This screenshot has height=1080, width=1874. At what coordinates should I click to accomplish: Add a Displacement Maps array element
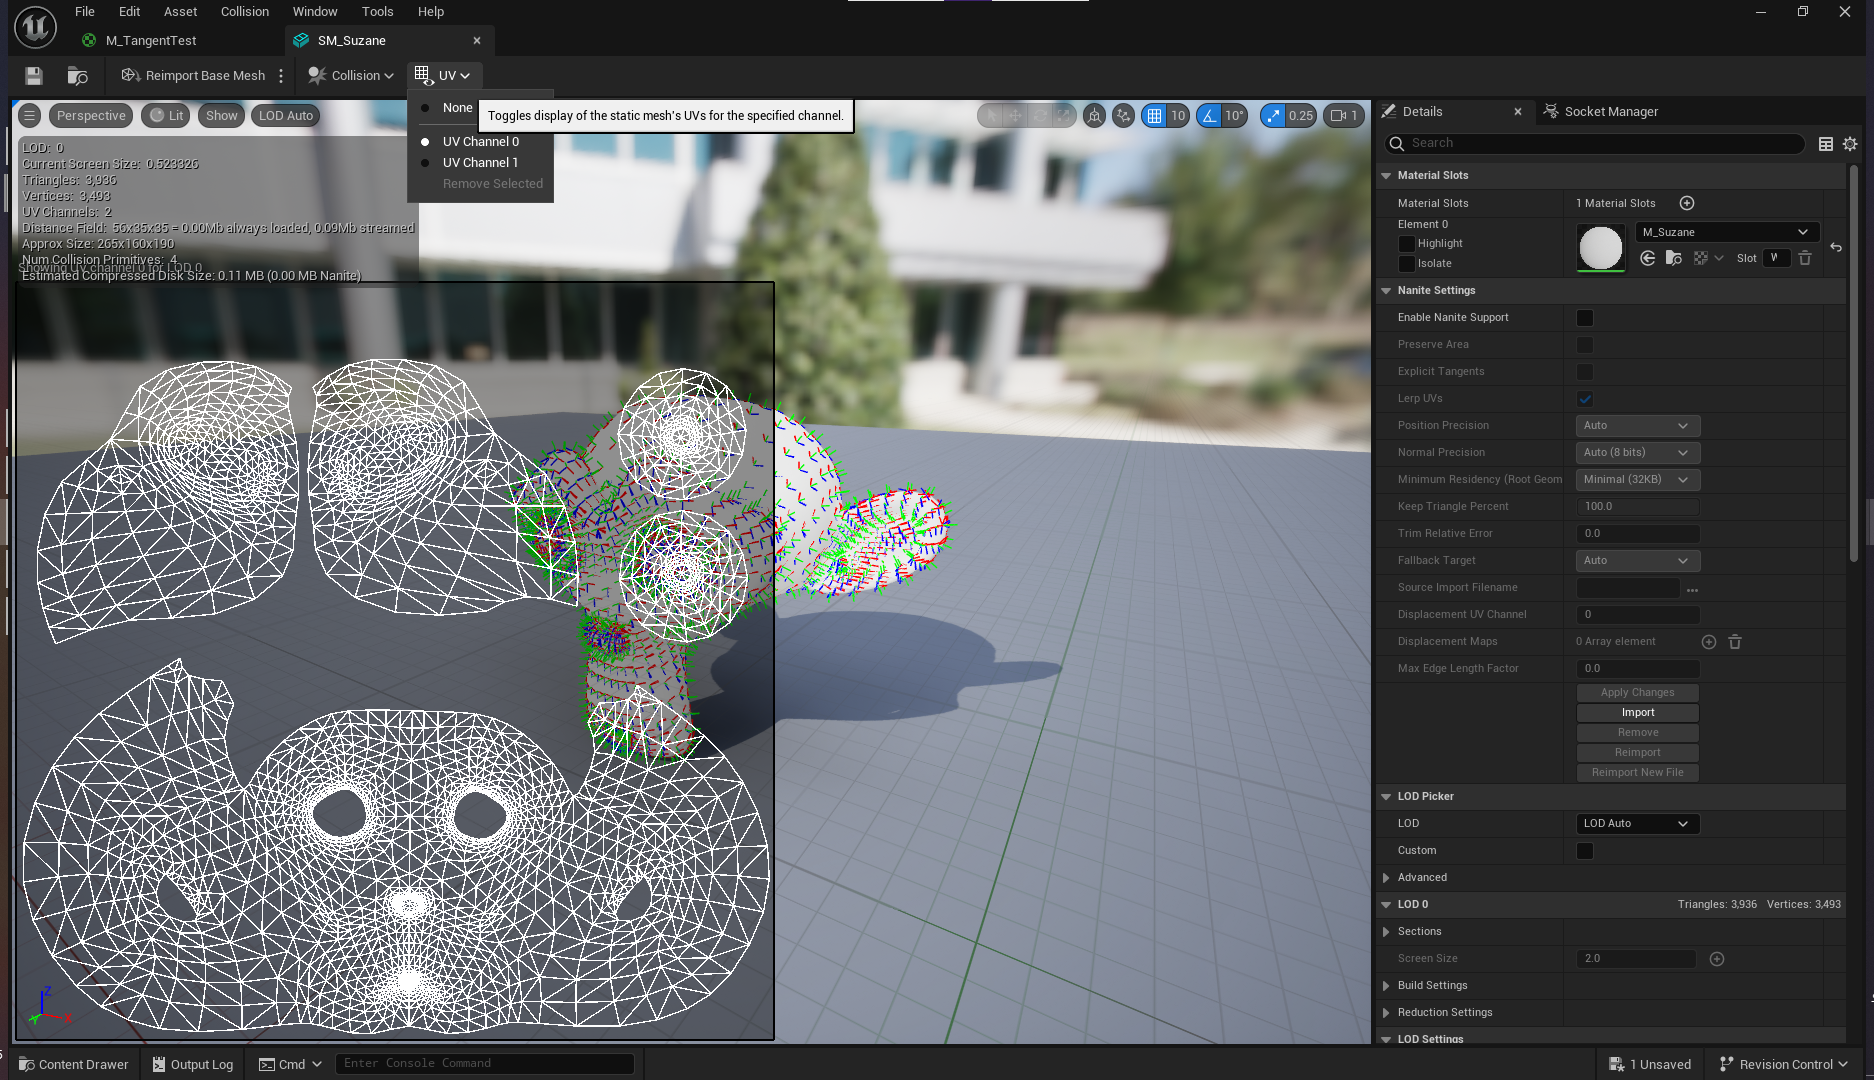pyautogui.click(x=1709, y=642)
